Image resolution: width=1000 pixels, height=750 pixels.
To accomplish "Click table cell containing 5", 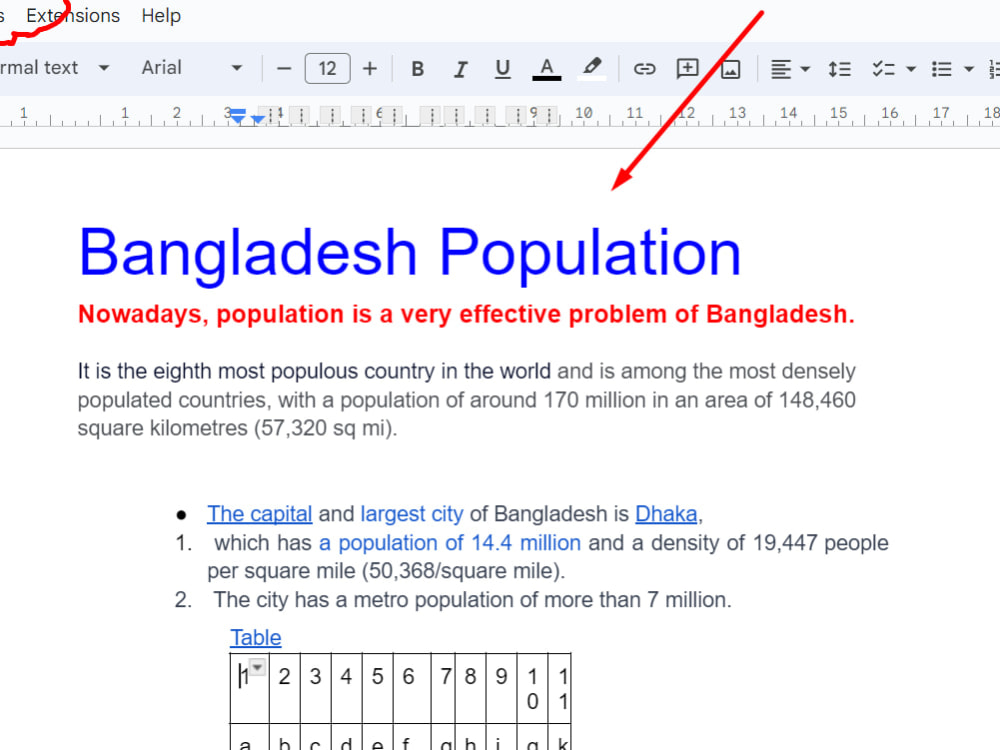I will click(378, 688).
